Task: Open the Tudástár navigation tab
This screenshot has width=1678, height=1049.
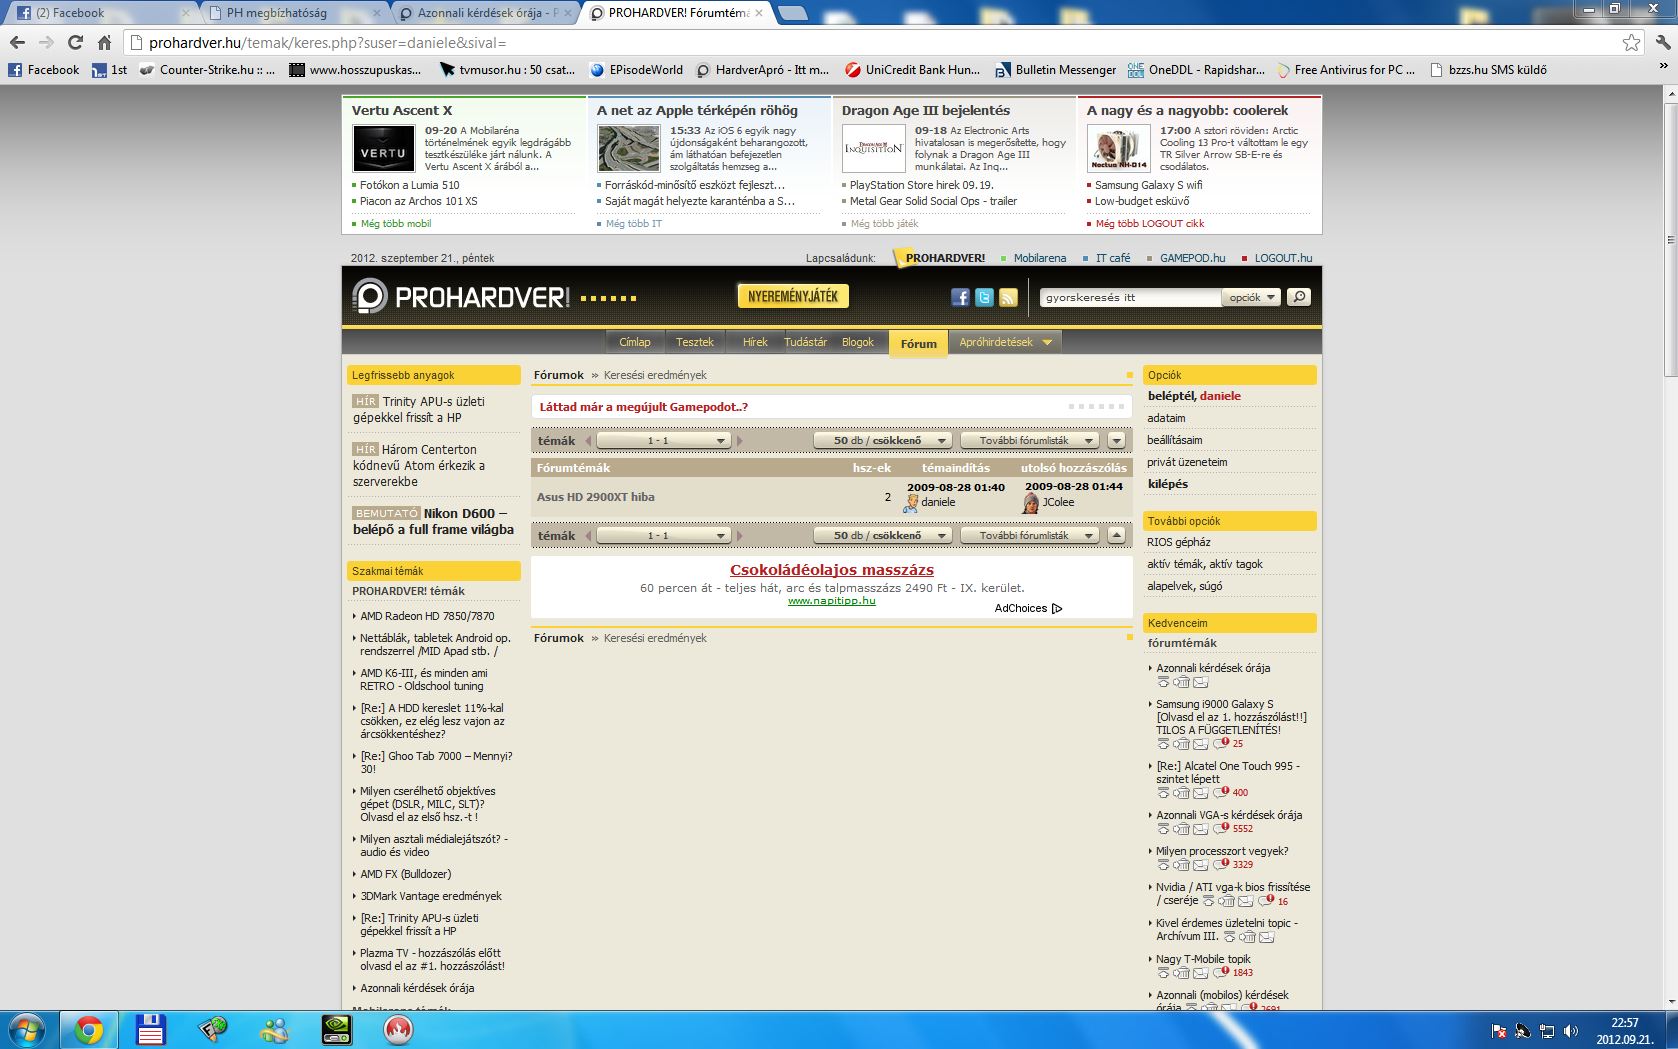Action: coord(806,342)
